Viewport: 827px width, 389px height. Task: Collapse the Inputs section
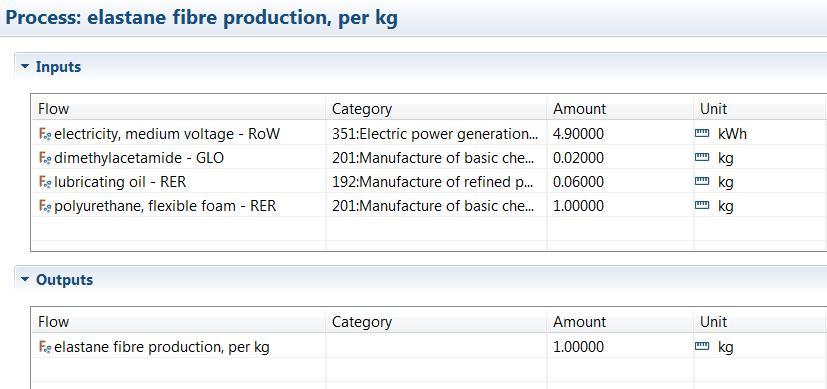point(25,66)
